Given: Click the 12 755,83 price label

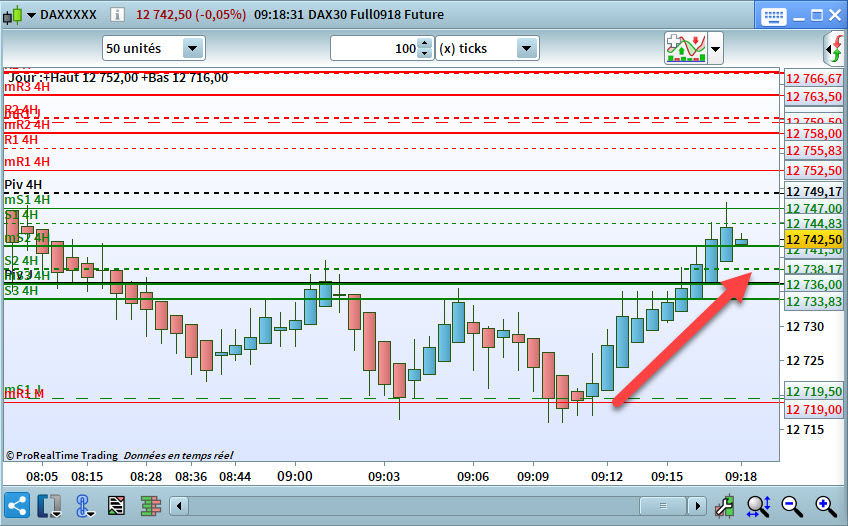Looking at the screenshot, I should (x=813, y=151).
